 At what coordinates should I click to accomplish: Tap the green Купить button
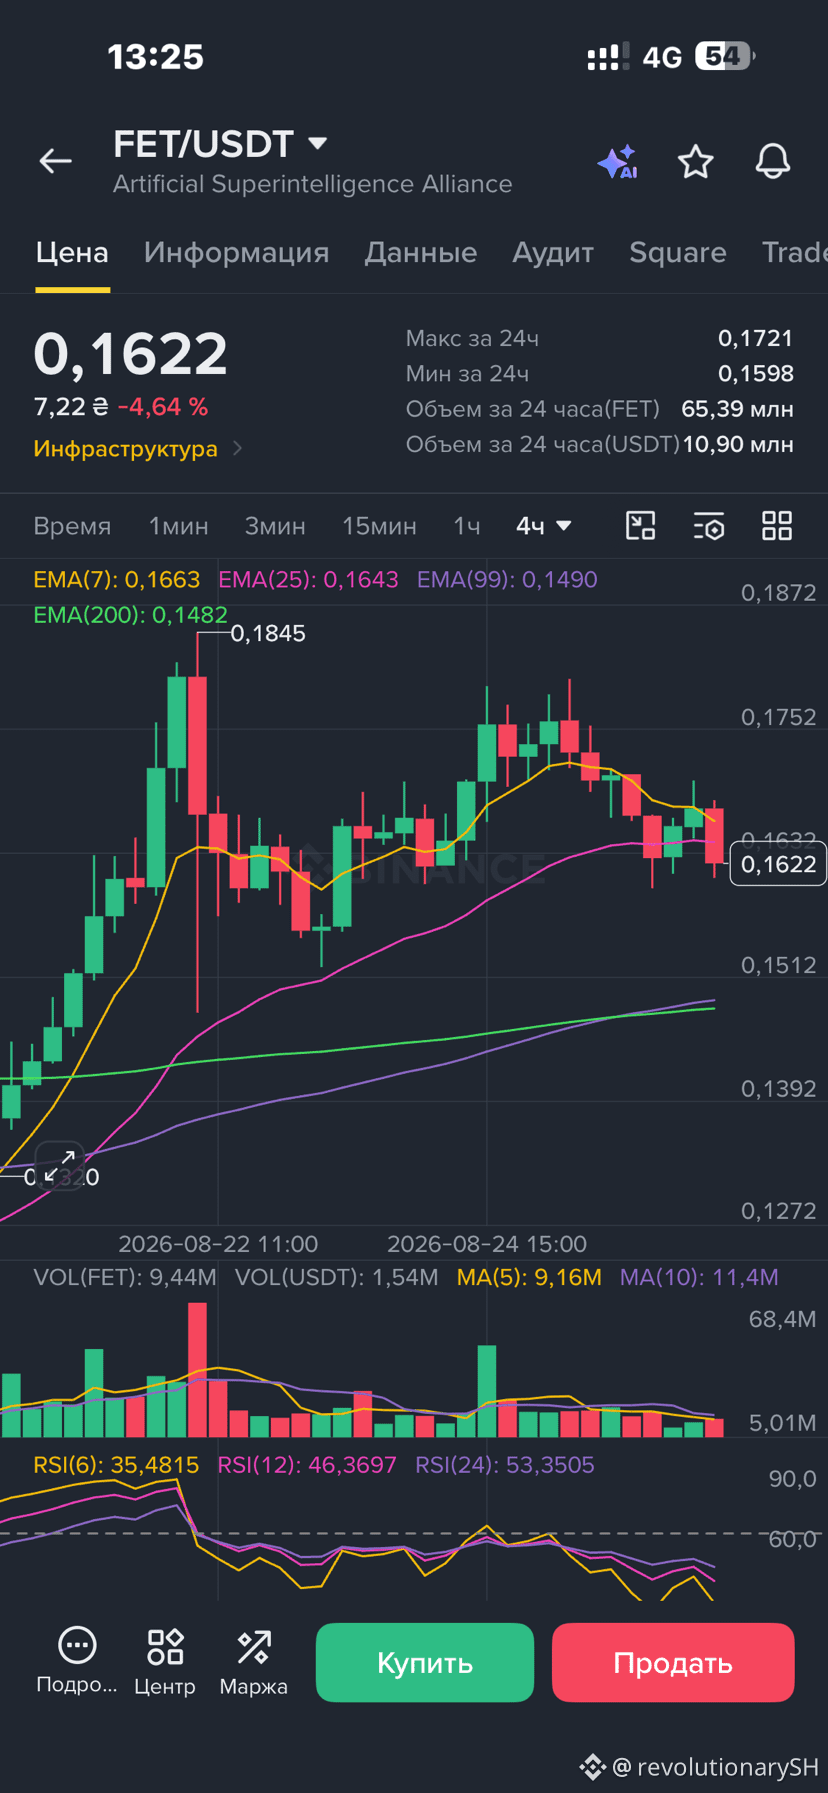pos(425,1662)
